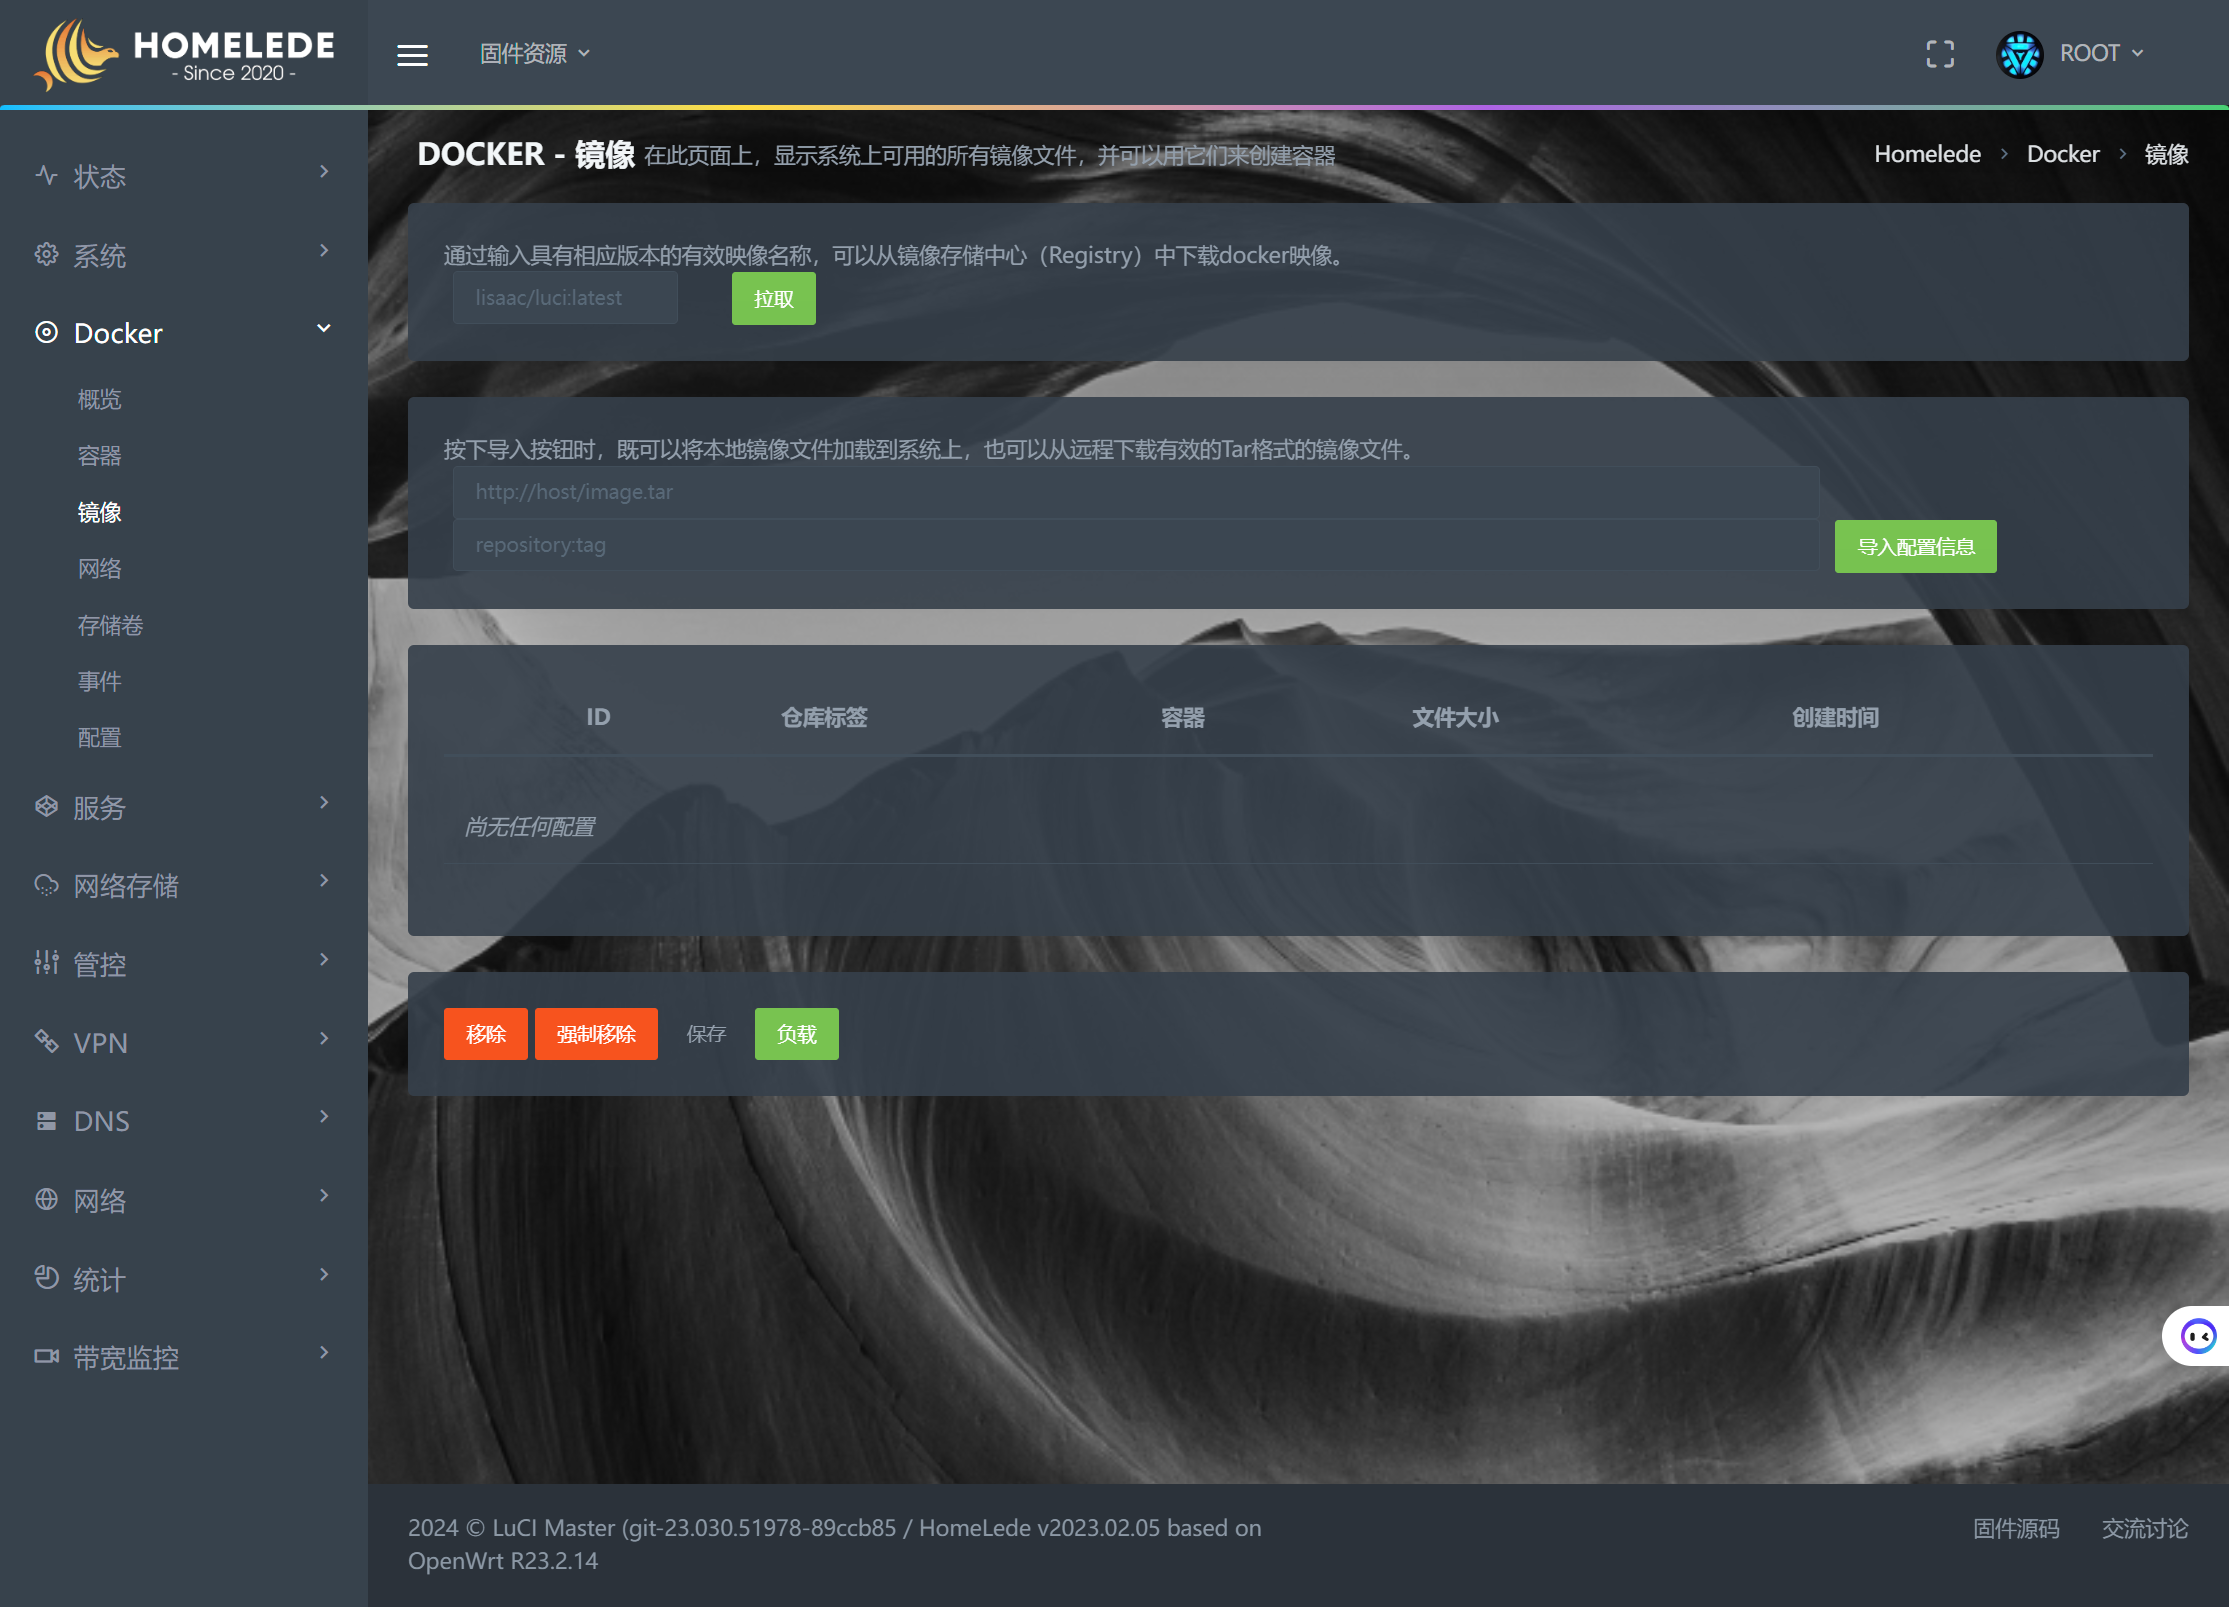Open the 固件源码 footer link

click(x=2016, y=1529)
